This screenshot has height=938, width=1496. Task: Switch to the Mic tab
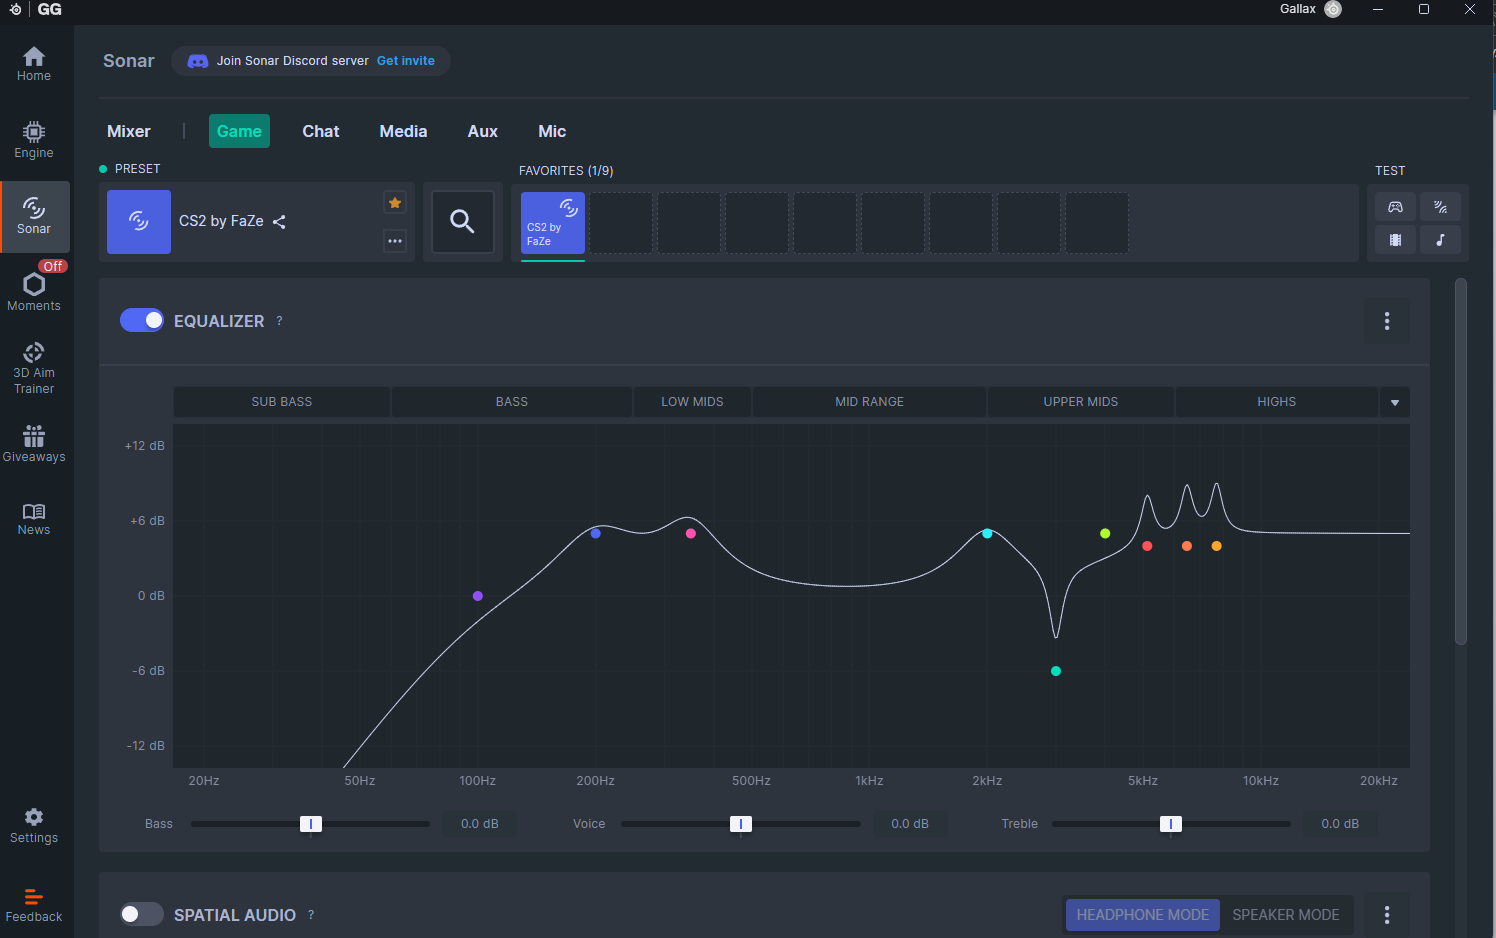pyautogui.click(x=552, y=131)
